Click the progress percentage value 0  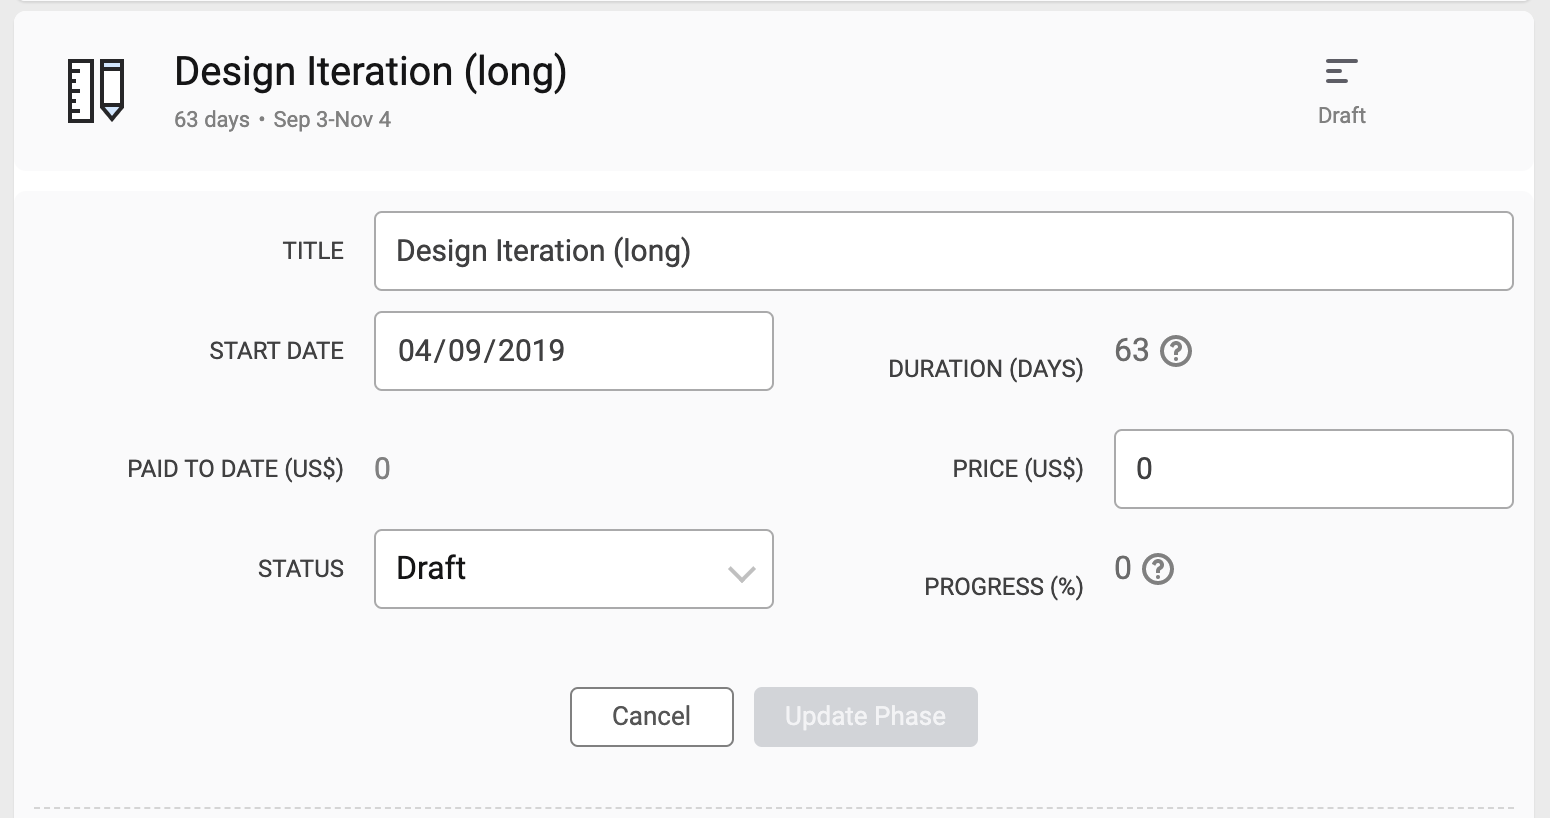pos(1123,568)
